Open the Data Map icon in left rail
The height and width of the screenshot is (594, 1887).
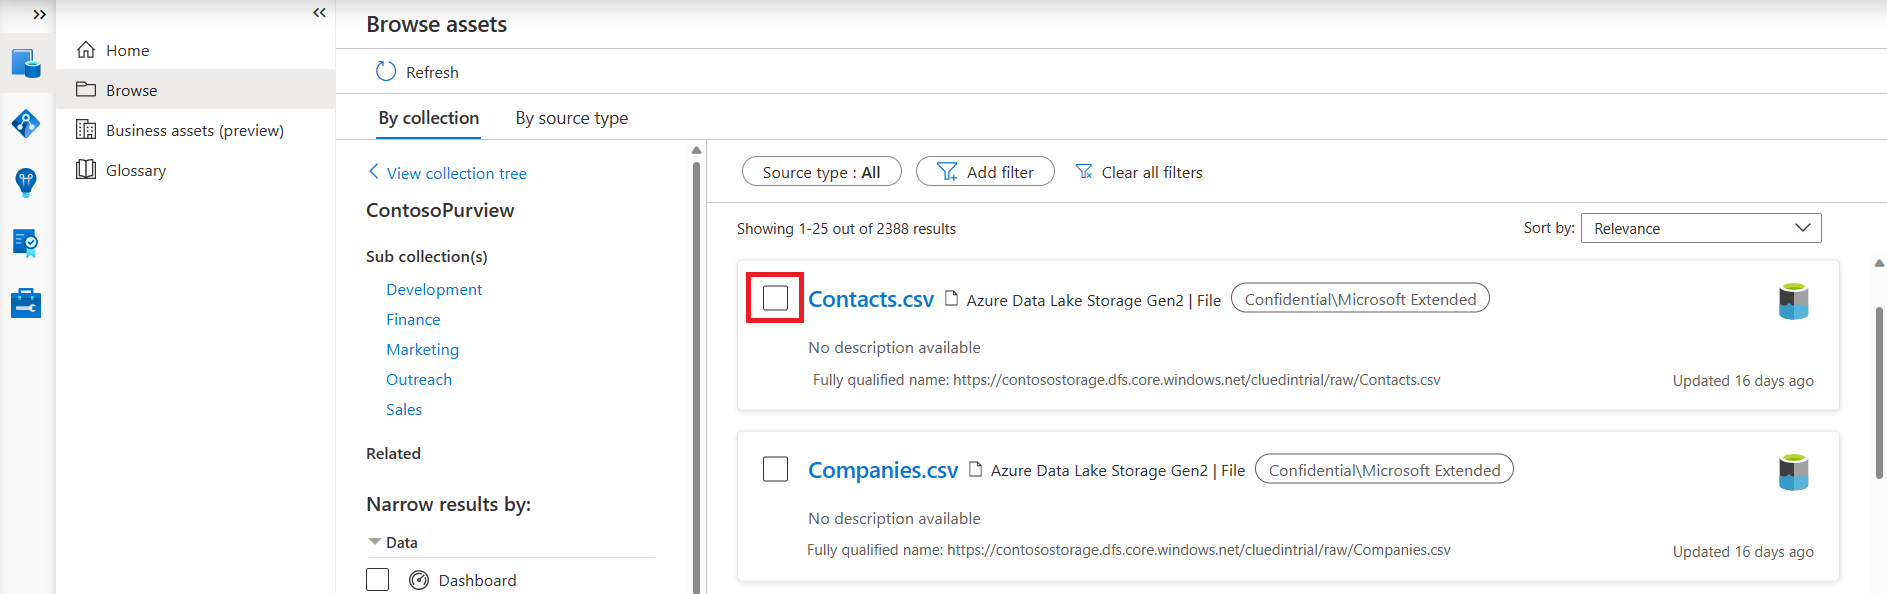click(26, 124)
